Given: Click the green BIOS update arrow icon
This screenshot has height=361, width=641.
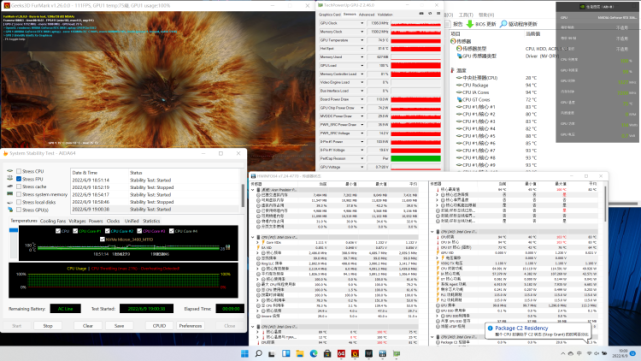Looking at the screenshot, I should click(470, 24).
